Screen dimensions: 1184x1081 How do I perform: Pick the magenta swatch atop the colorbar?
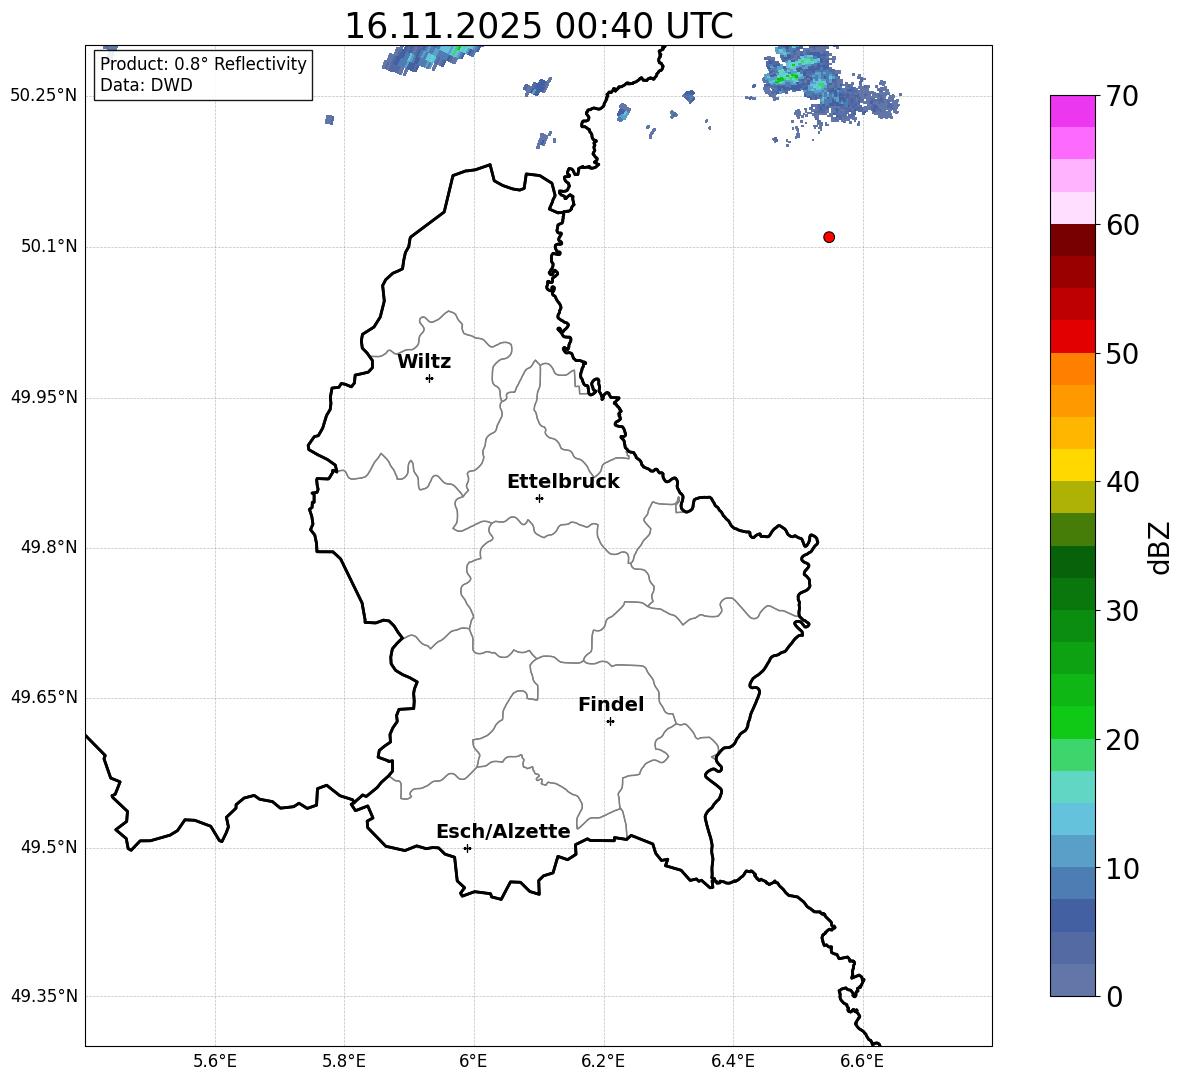1073,111
